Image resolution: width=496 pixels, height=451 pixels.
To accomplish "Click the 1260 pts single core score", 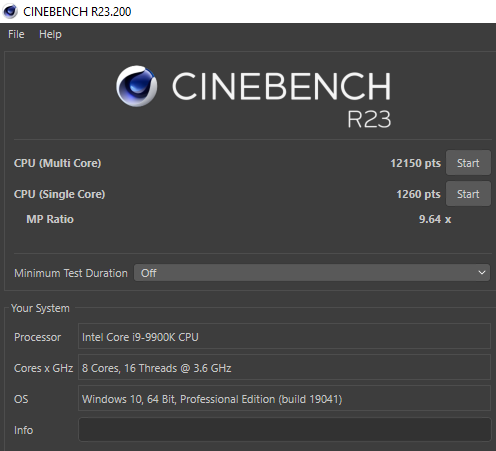I will click(x=418, y=194).
